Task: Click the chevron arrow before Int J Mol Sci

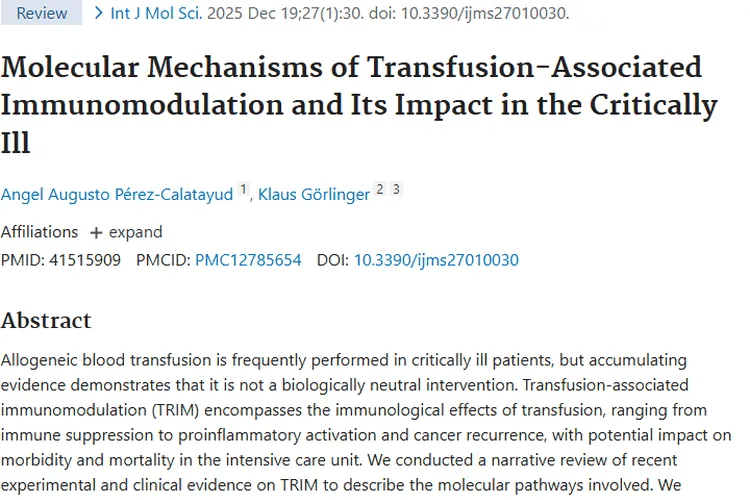Action: tap(98, 13)
